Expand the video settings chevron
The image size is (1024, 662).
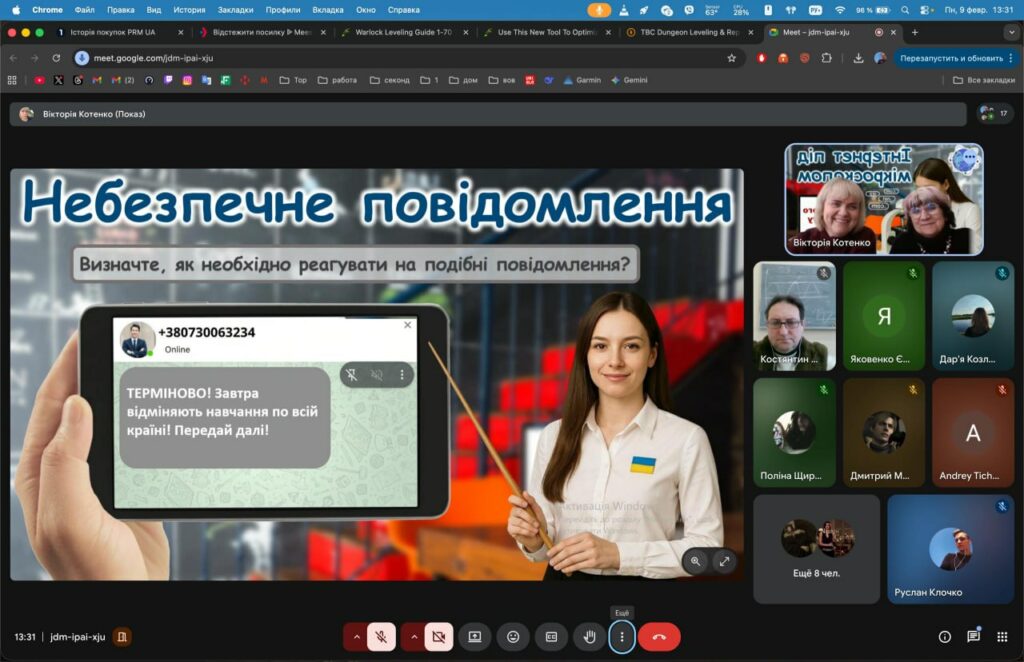(x=412, y=637)
